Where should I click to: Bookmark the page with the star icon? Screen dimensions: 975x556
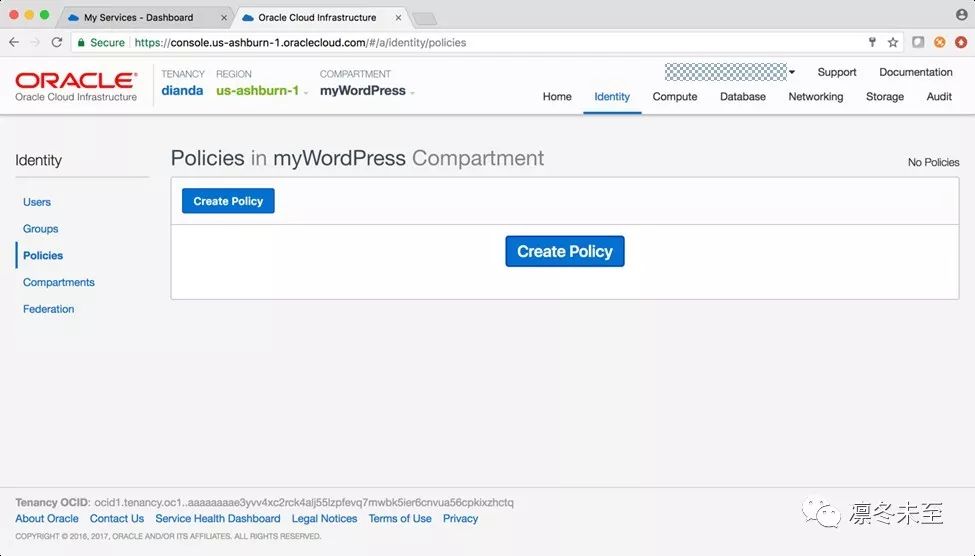pyautogui.click(x=893, y=42)
